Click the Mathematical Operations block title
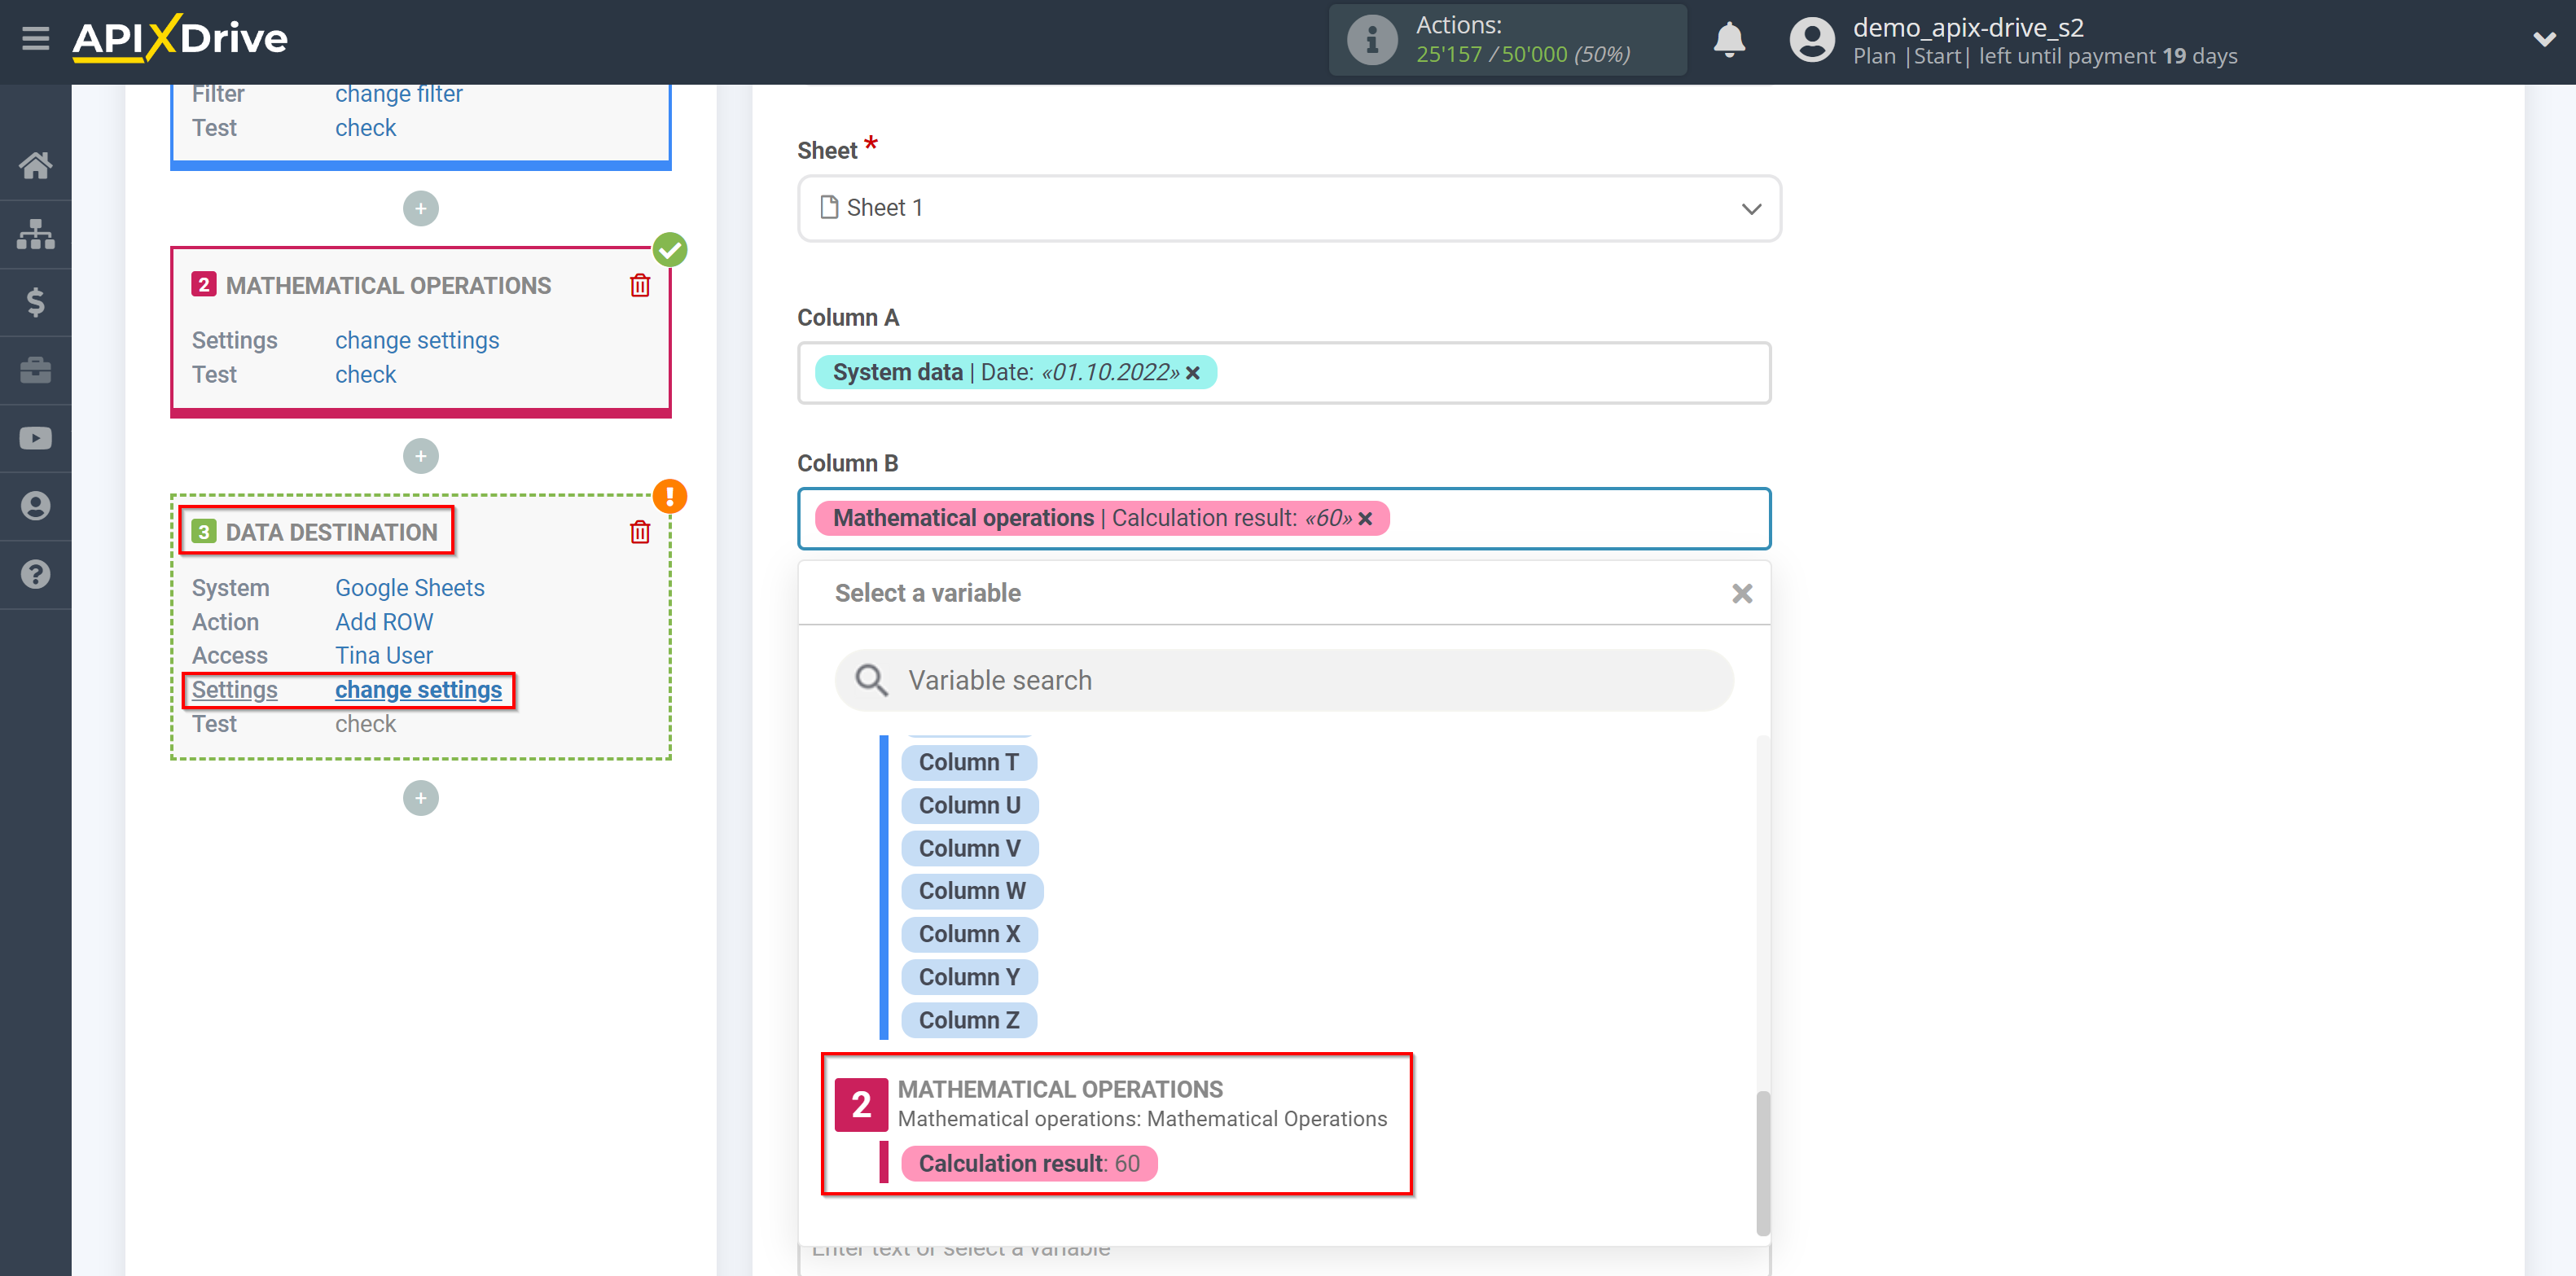This screenshot has height=1276, width=2576. click(388, 286)
